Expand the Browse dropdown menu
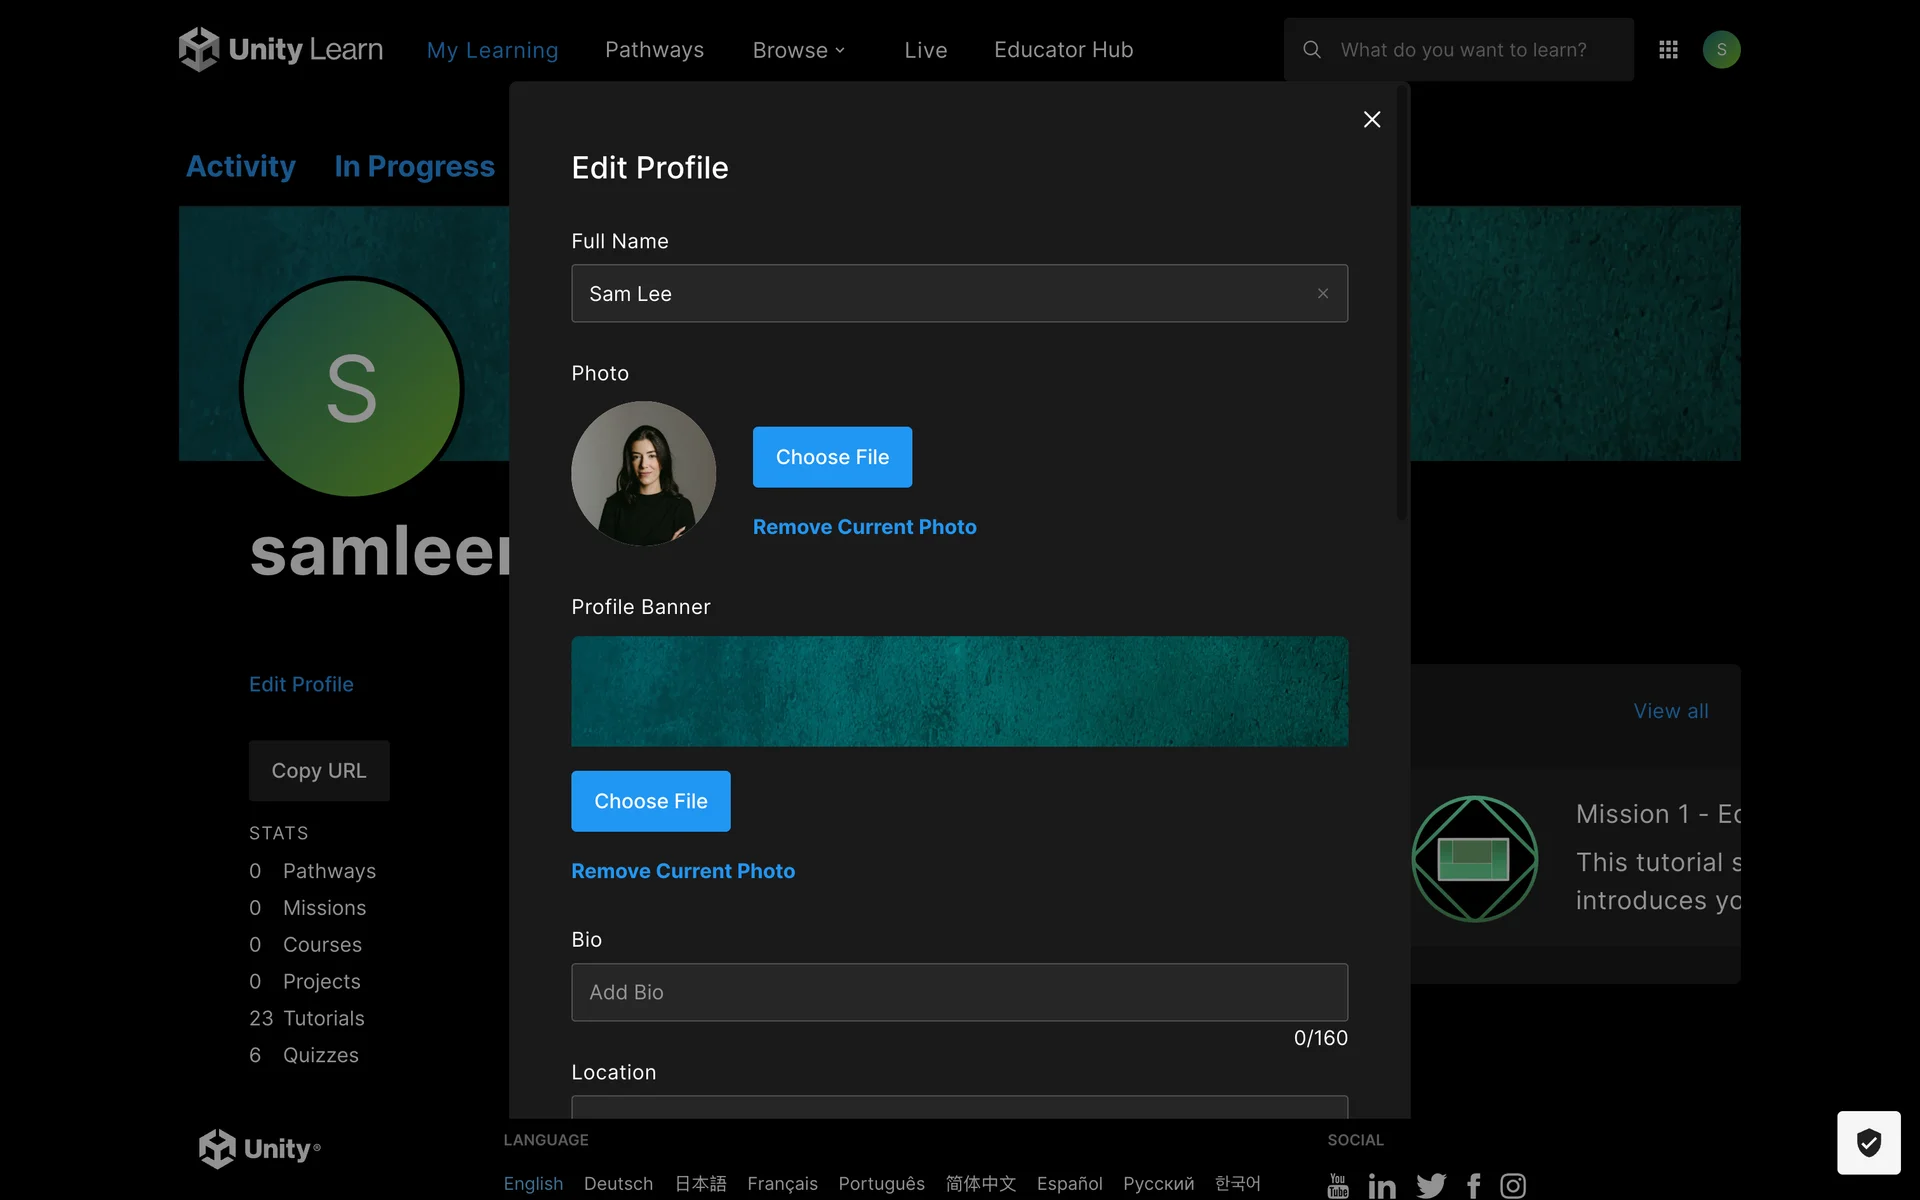The image size is (1920, 1200). click(799, 50)
